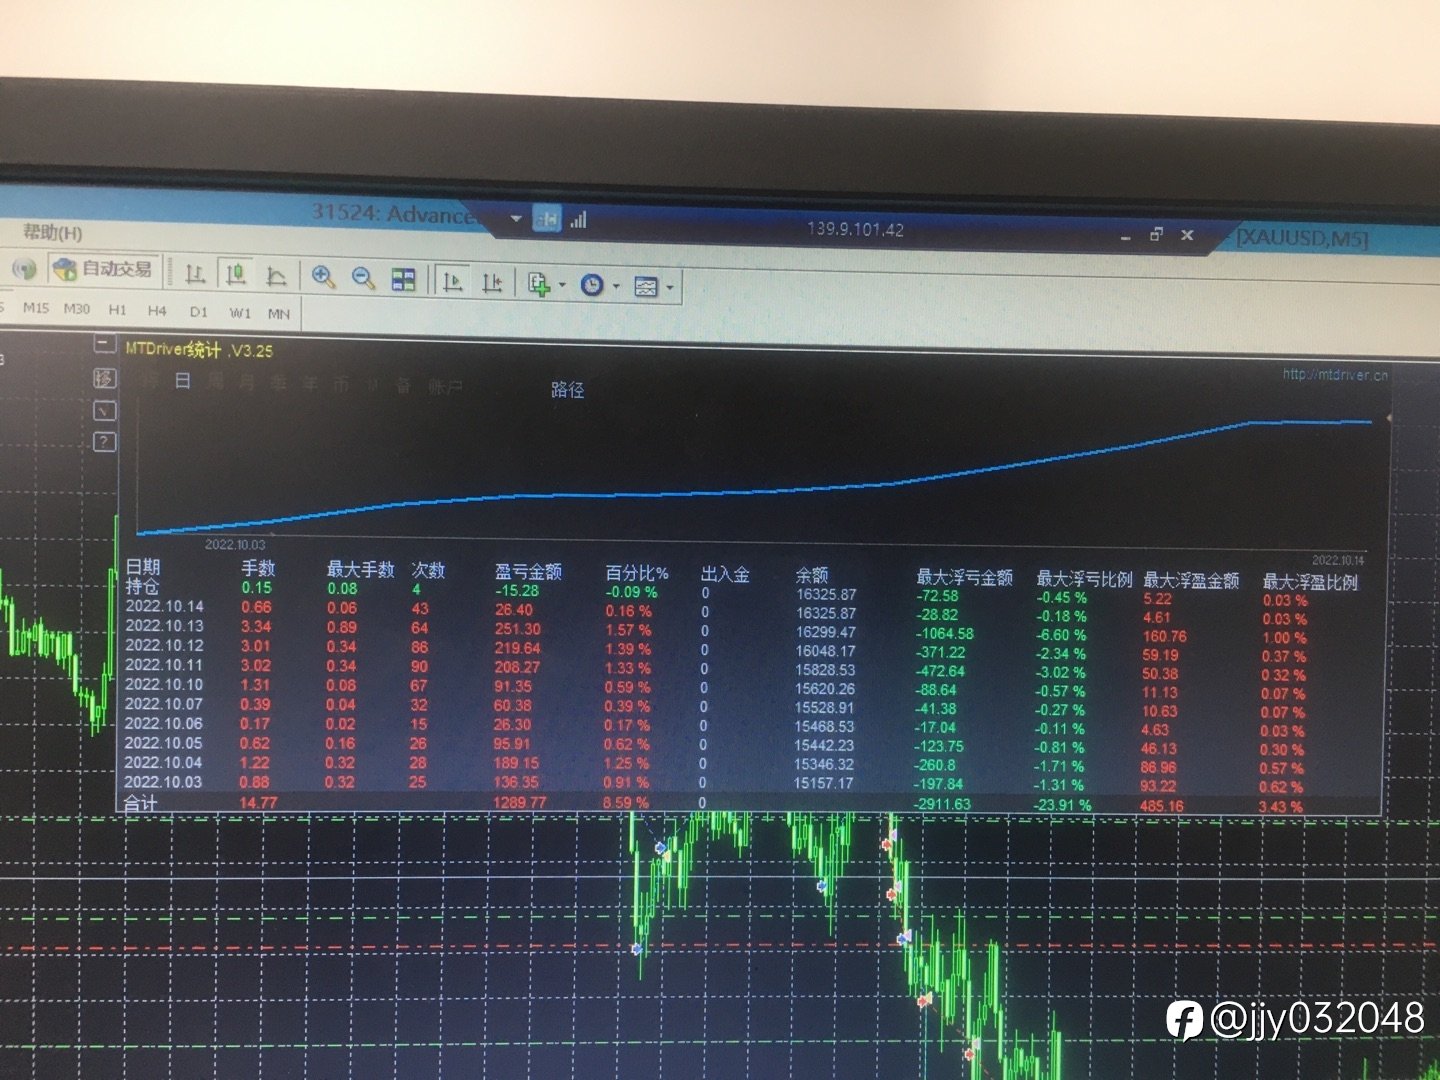Switch to the 账户 account tab
1440x1080 pixels.
click(x=445, y=386)
